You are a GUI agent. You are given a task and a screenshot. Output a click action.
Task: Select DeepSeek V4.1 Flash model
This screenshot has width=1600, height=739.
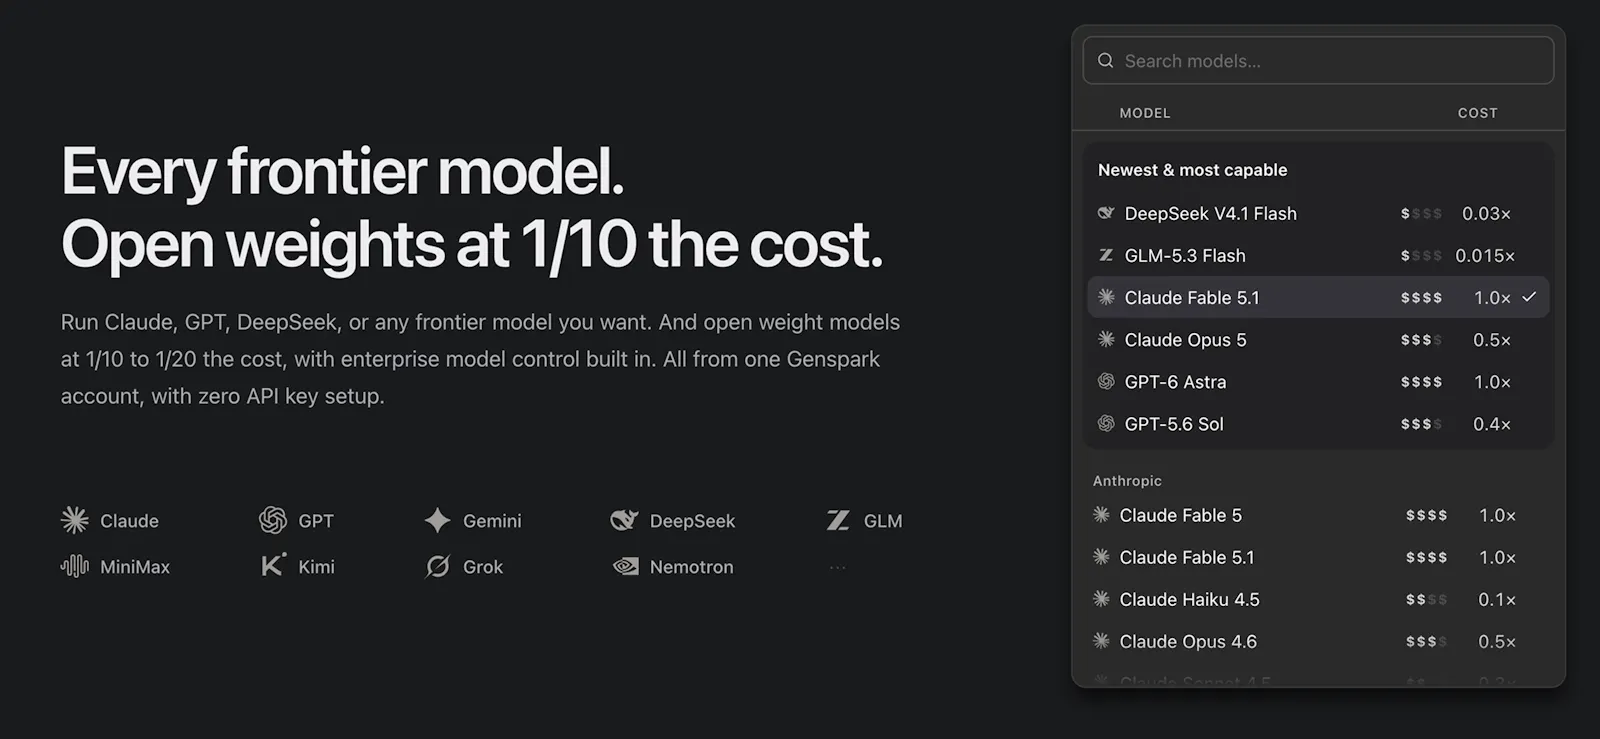tap(1318, 213)
